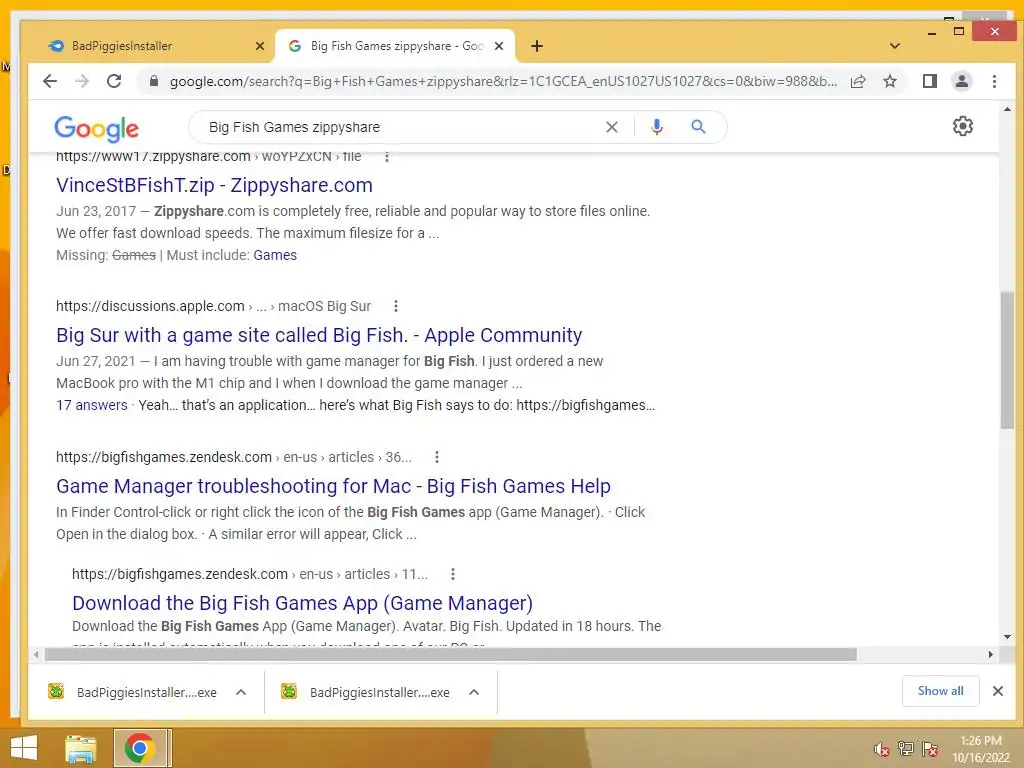Image resolution: width=1024 pixels, height=768 pixels.
Task: Open options for zippyshare result
Action: point(387,157)
